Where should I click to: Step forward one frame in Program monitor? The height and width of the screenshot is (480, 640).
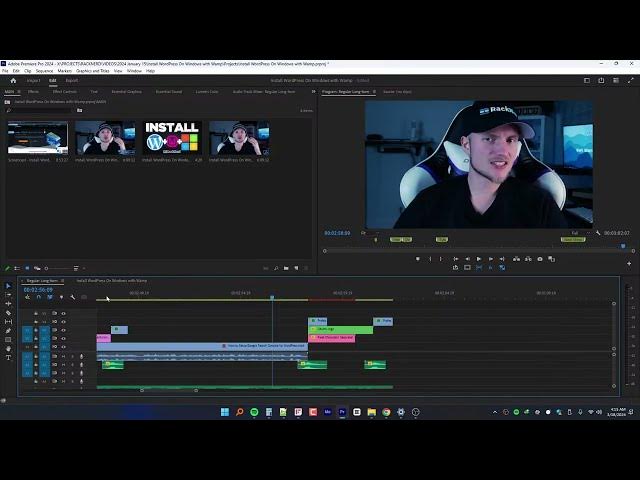point(491,259)
